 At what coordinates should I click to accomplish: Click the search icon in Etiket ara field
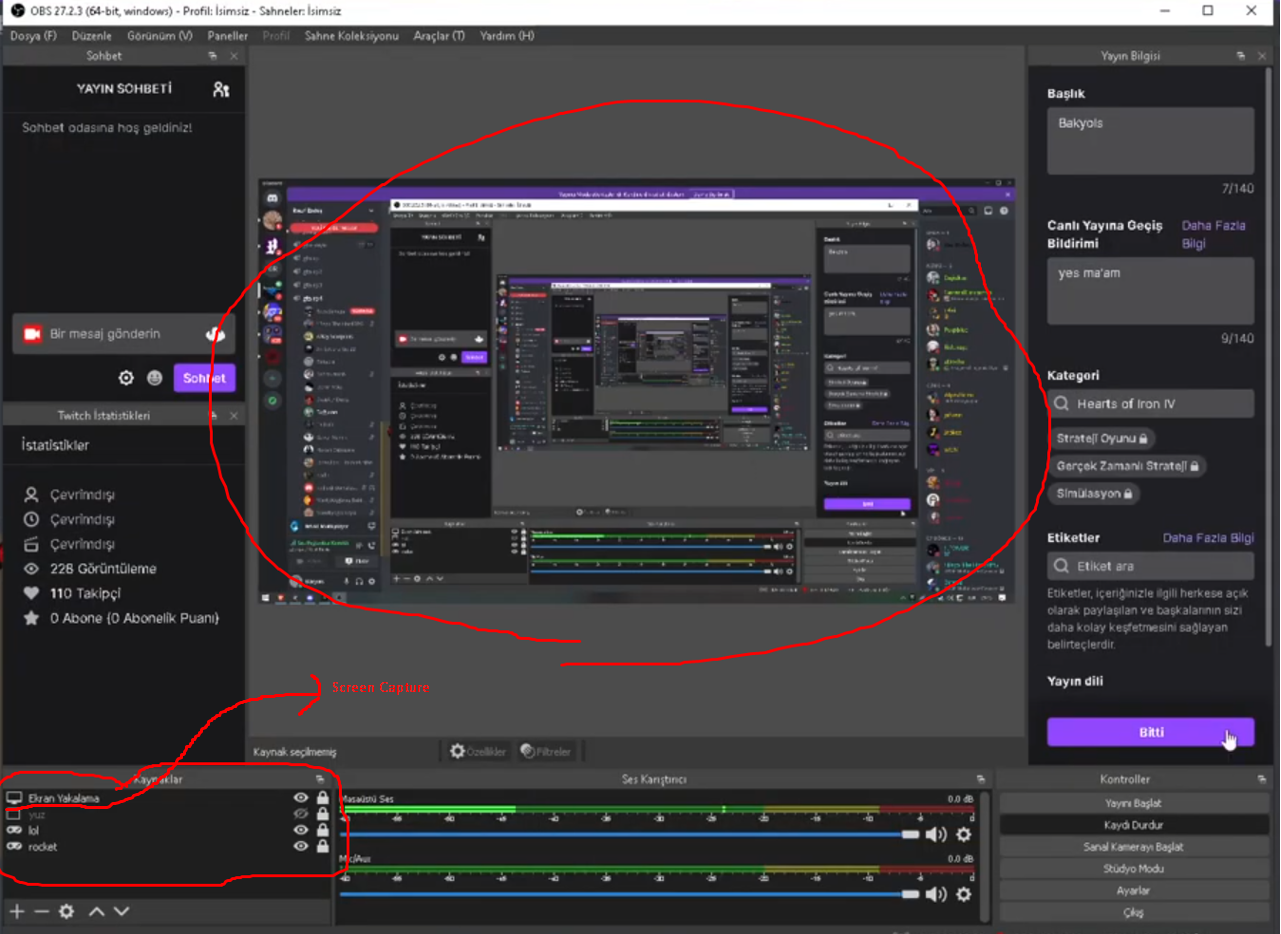[x=1062, y=566]
